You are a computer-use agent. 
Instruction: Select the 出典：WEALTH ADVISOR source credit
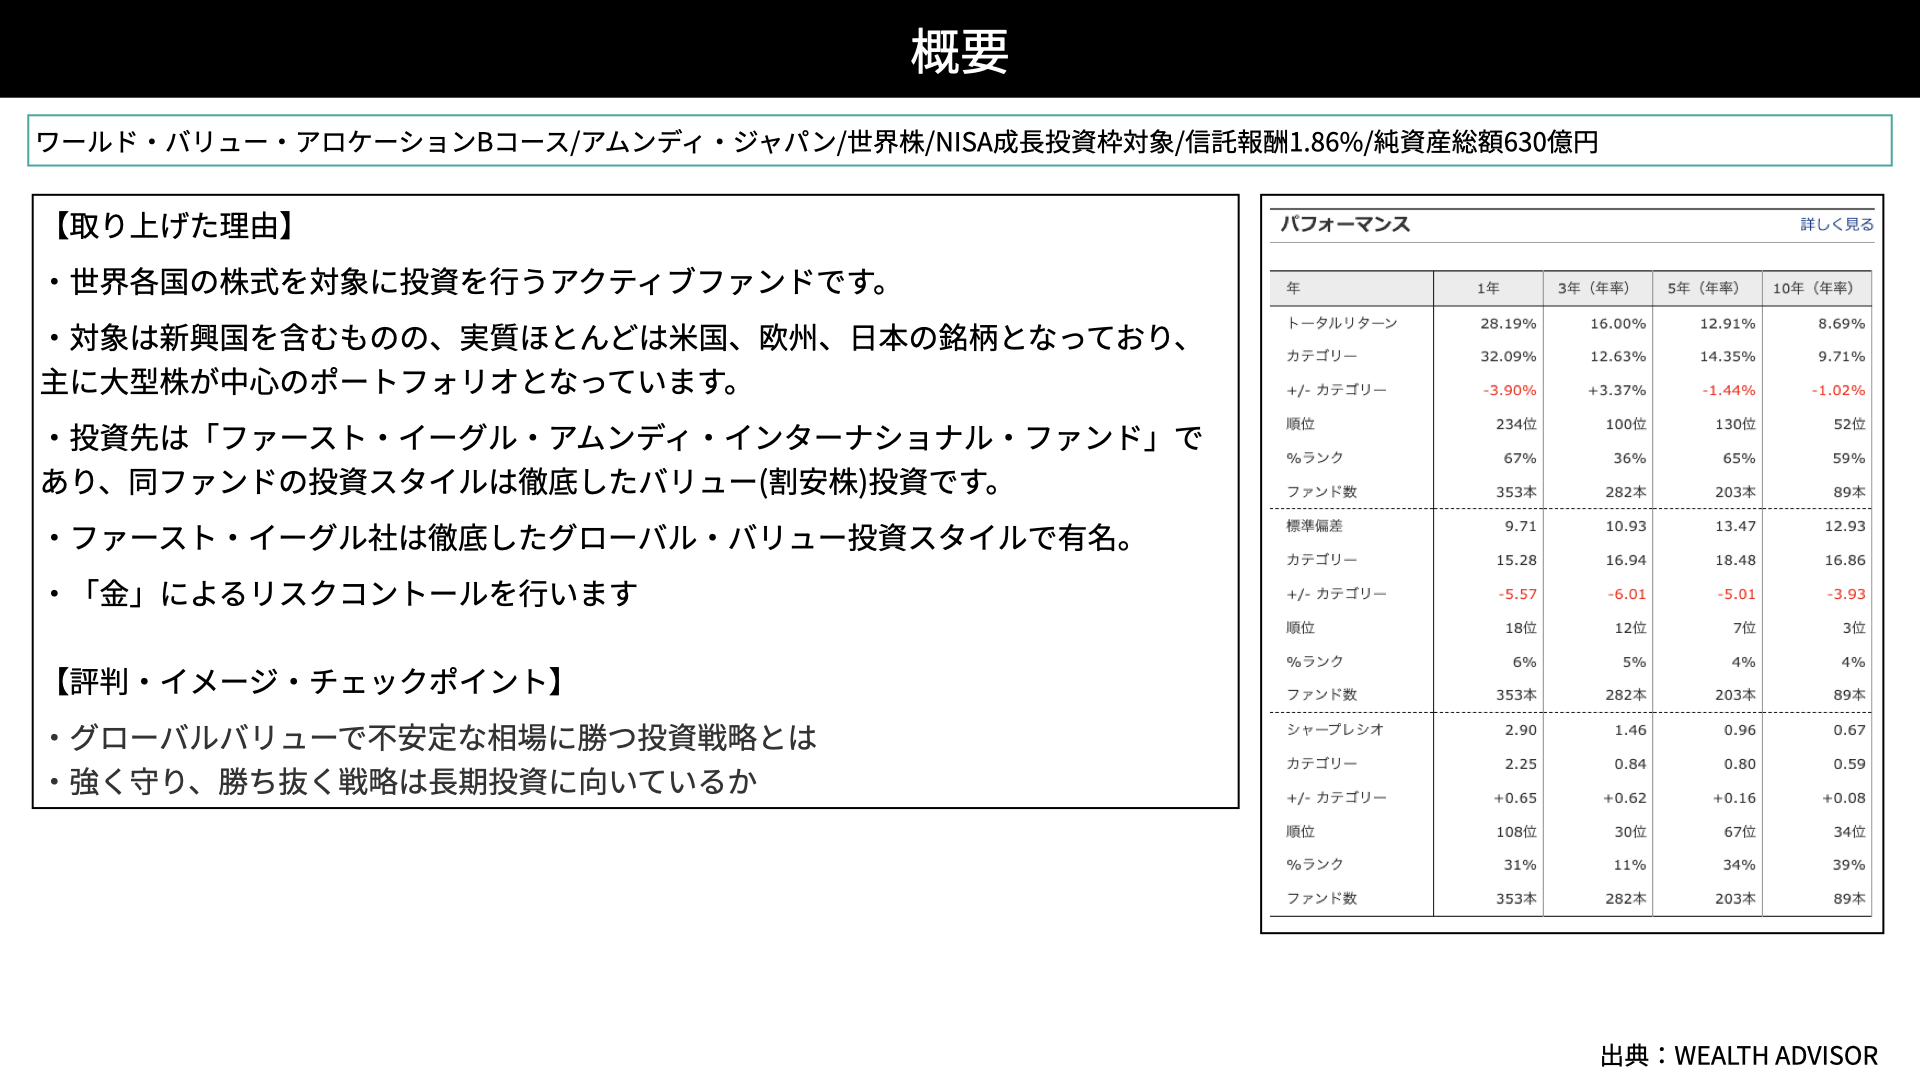[1739, 1056]
